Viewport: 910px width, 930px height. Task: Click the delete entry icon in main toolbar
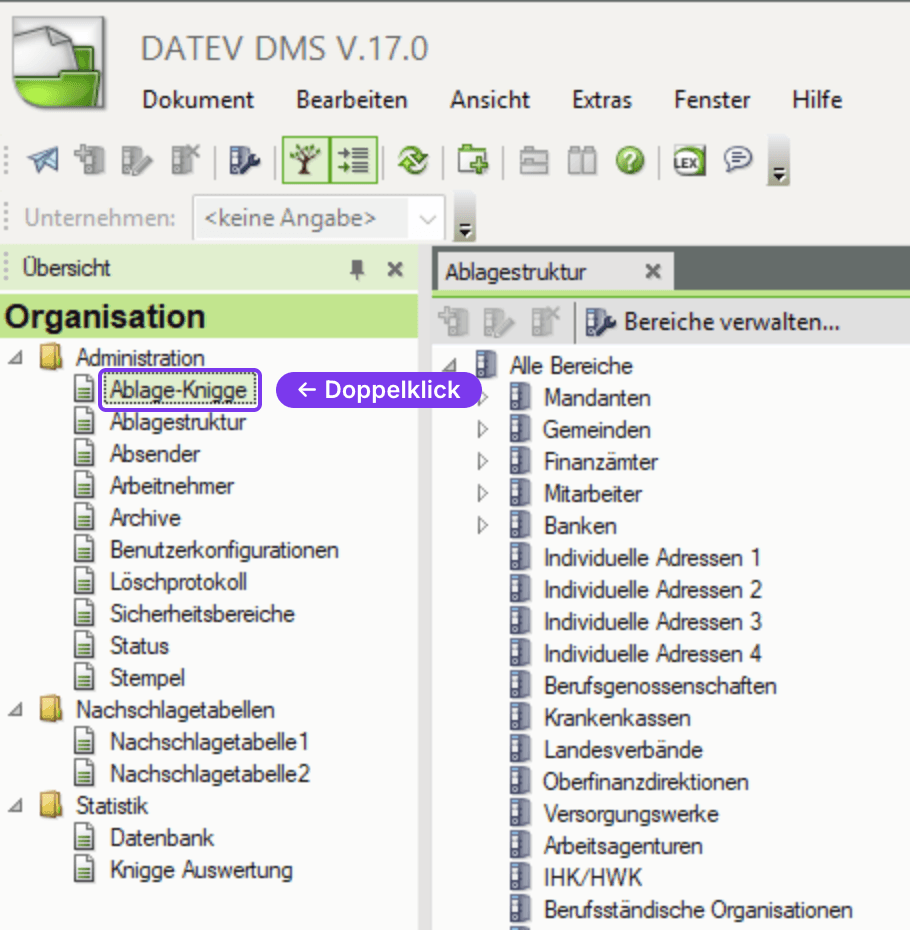(x=185, y=160)
